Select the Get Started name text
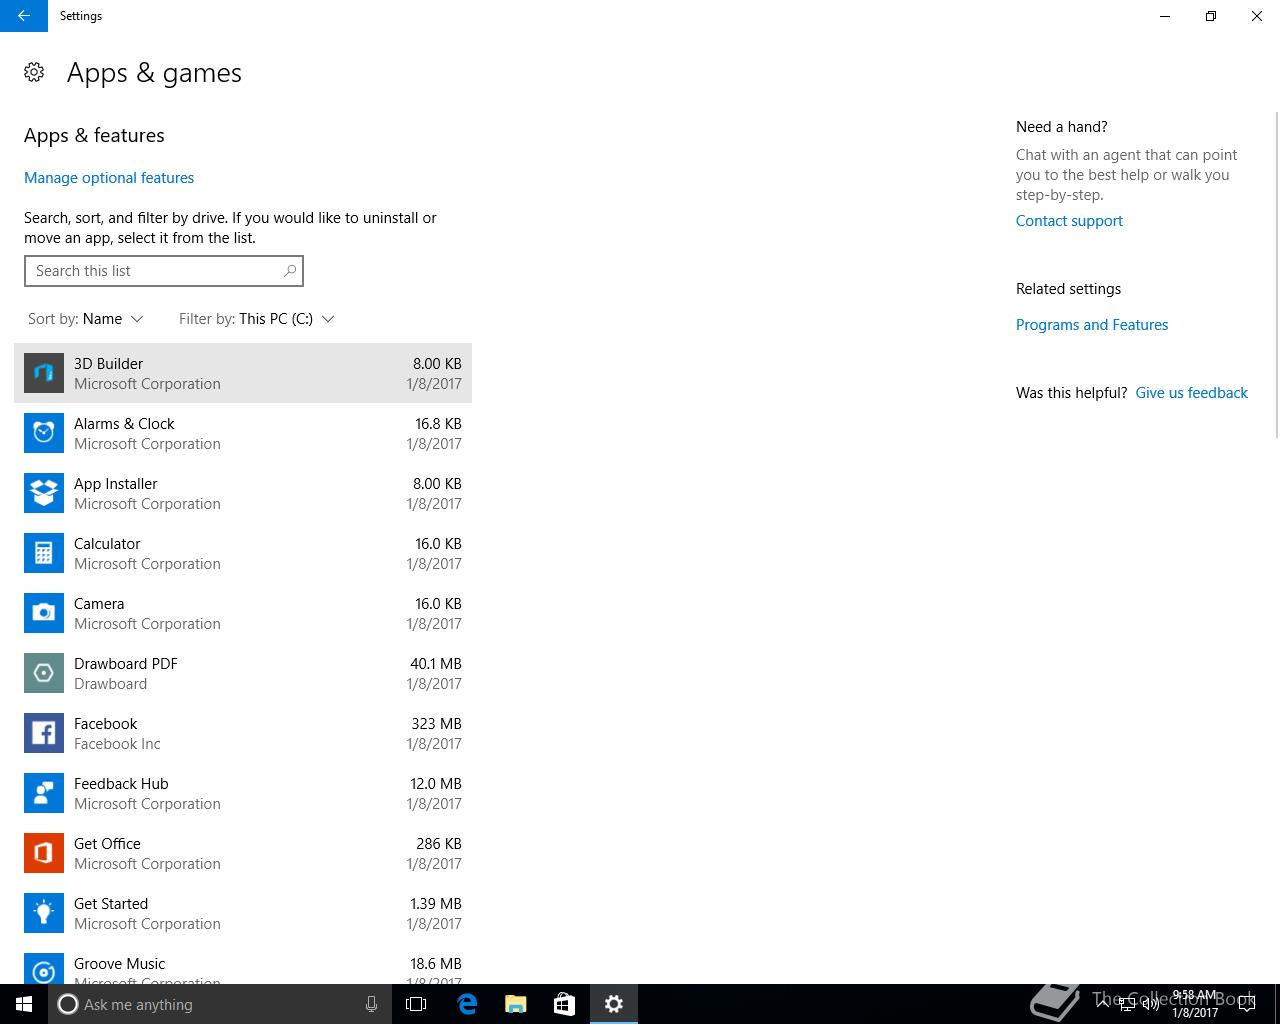Image resolution: width=1280 pixels, height=1024 pixels. [111, 904]
